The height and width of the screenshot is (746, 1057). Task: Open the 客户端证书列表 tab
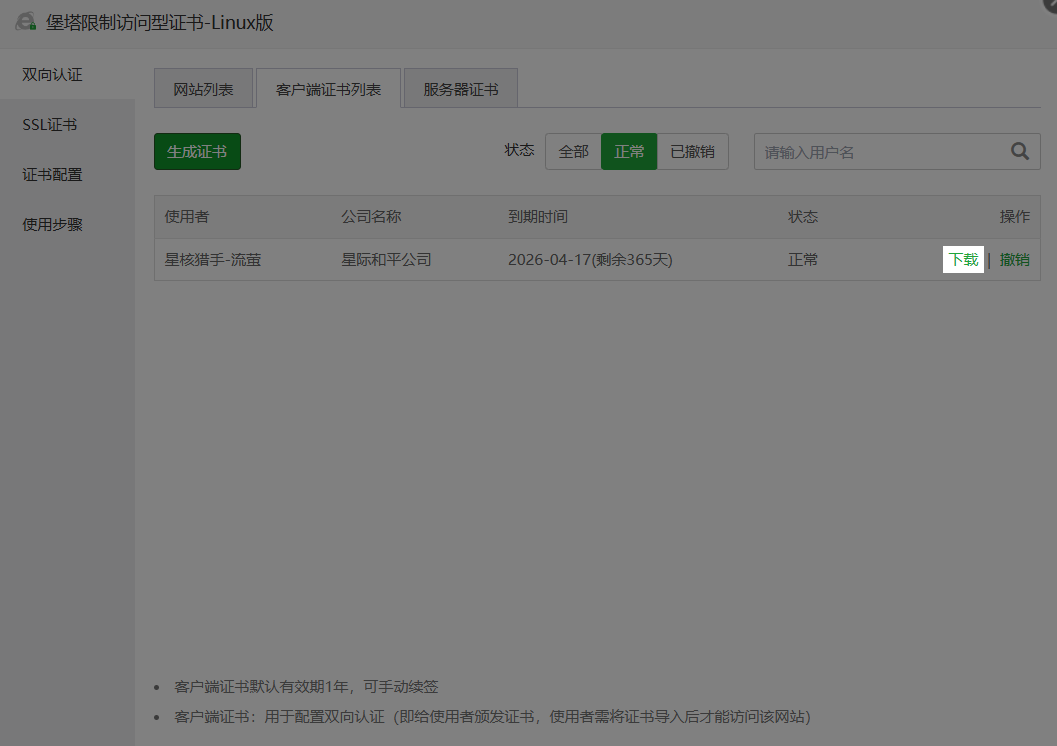point(328,88)
